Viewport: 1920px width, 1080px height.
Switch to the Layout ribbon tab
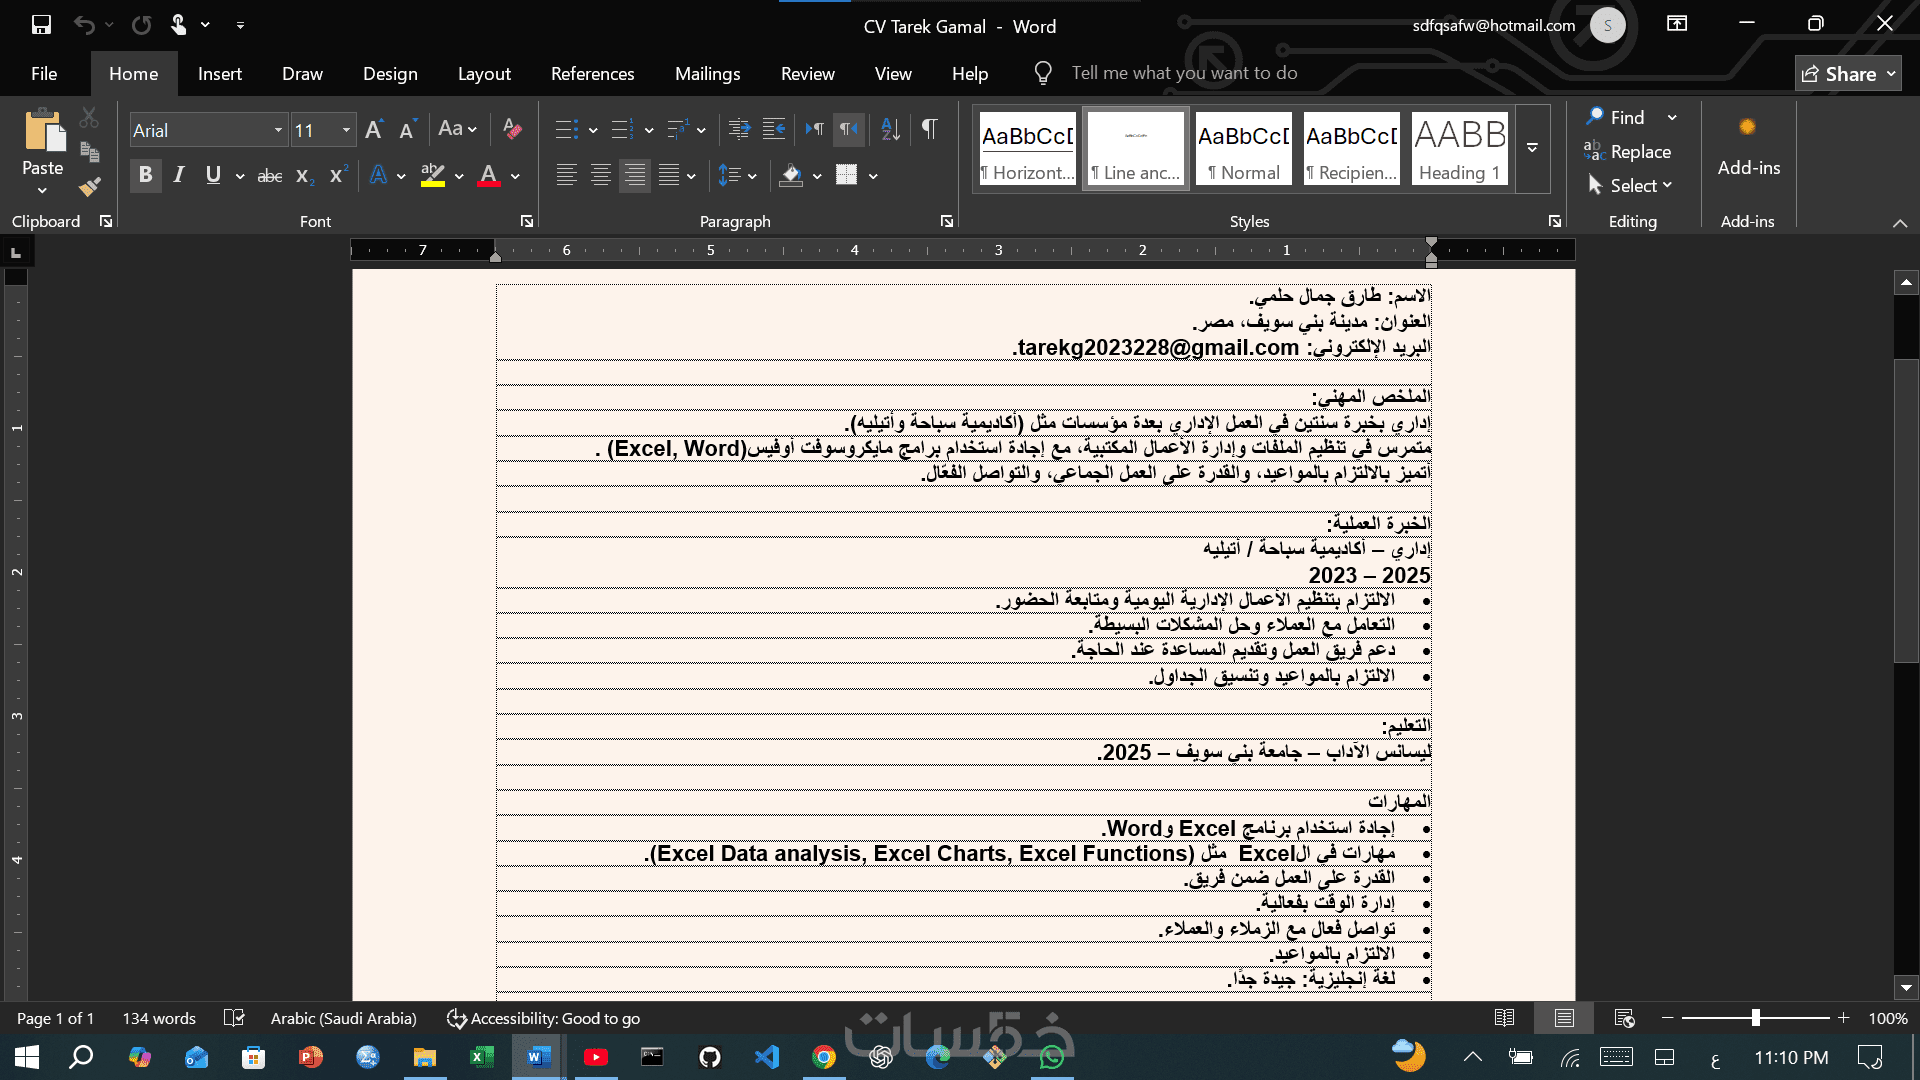point(484,74)
